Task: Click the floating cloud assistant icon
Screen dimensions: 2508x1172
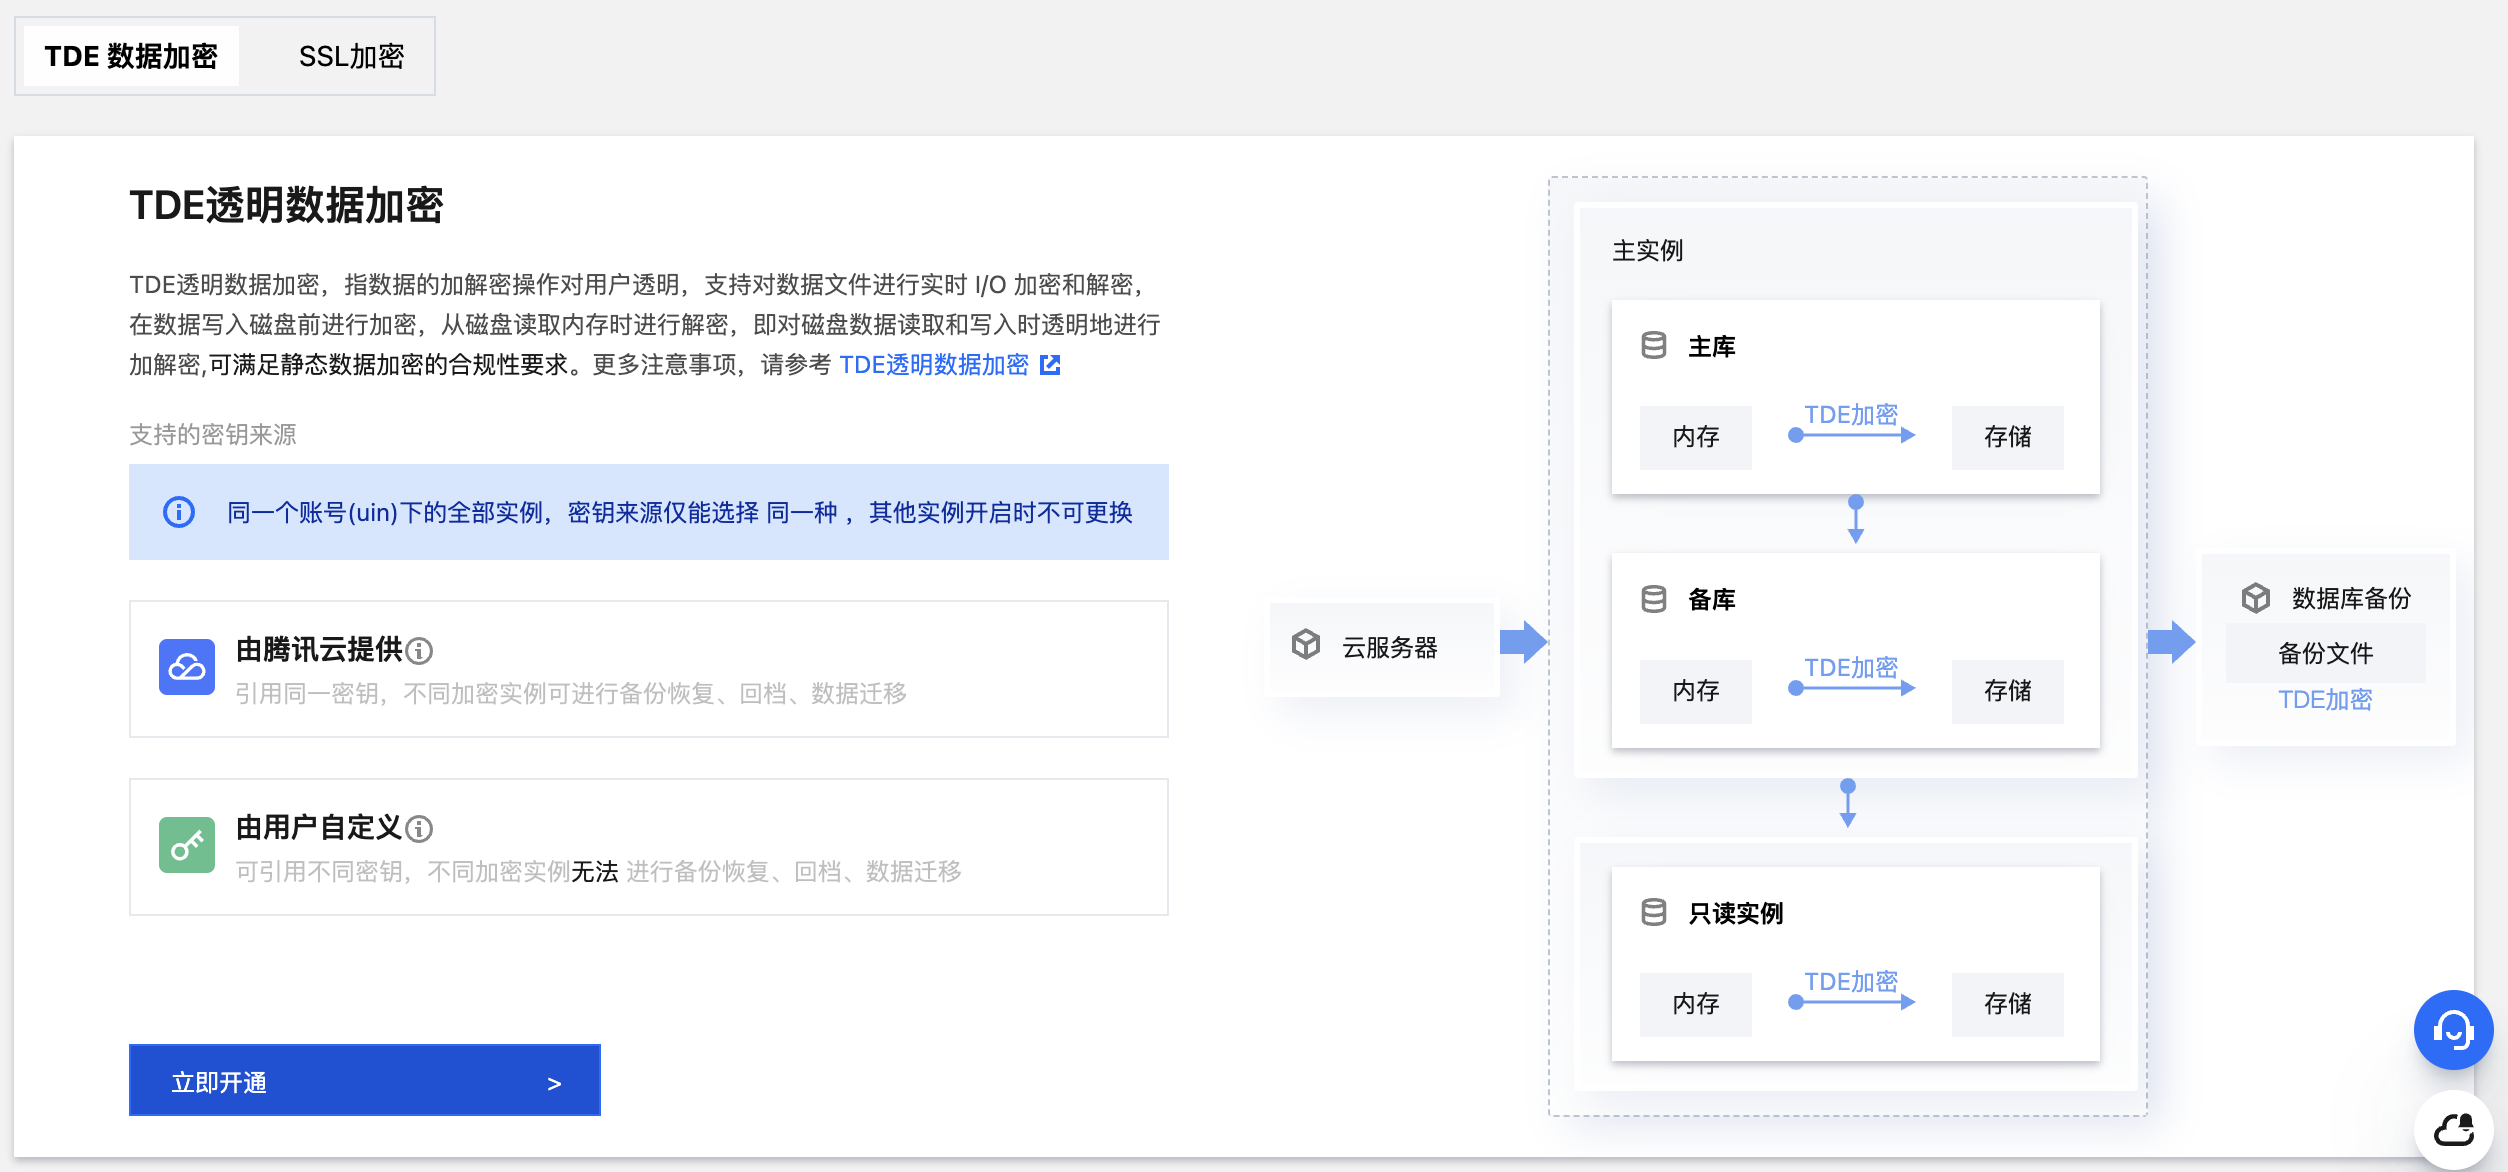Action: coord(2453,1131)
